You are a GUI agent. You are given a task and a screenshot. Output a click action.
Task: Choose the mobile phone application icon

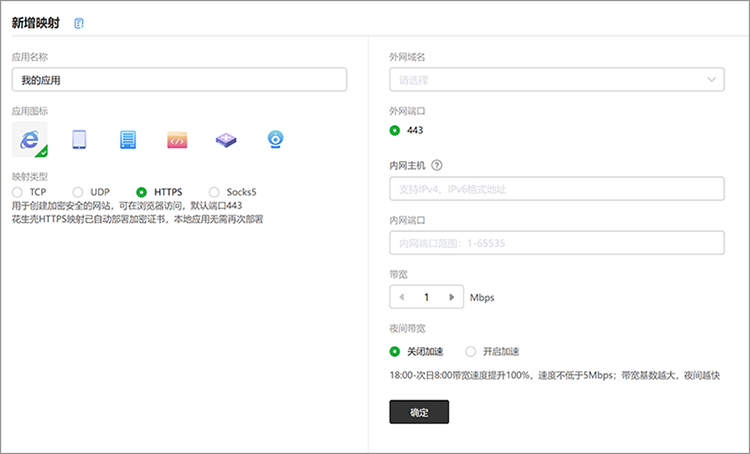(x=79, y=140)
